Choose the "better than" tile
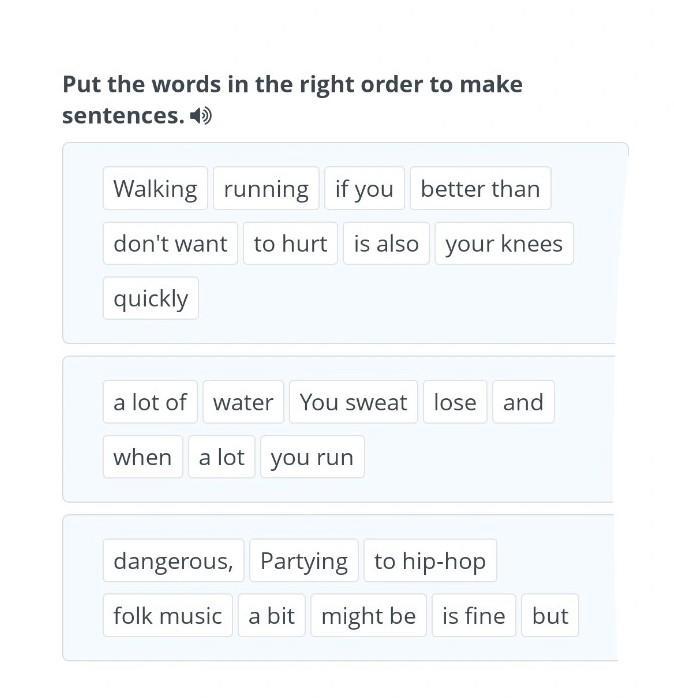Image resolution: width=674 pixels, height=698 pixels. [480, 189]
